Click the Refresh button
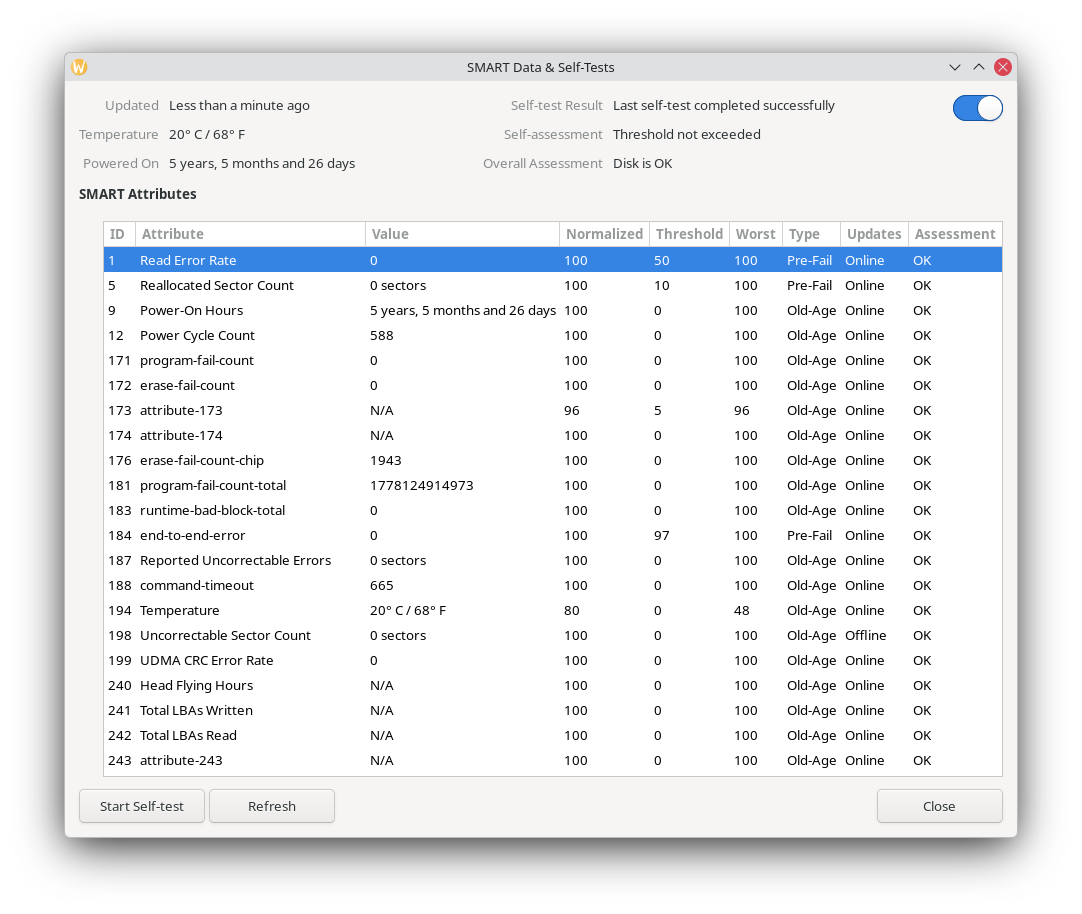1082x914 pixels. tap(271, 806)
